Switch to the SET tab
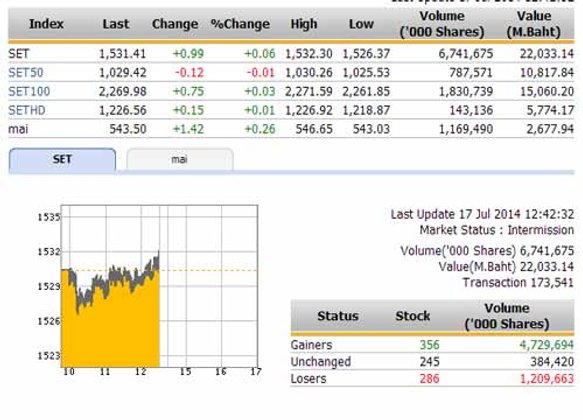 pos(62,160)
